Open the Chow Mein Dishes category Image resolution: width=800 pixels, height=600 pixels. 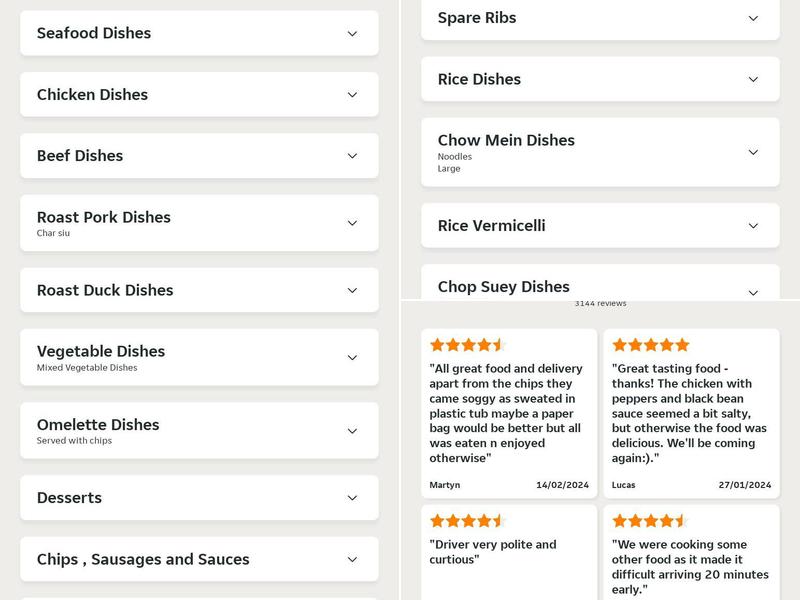coord(600,152)
